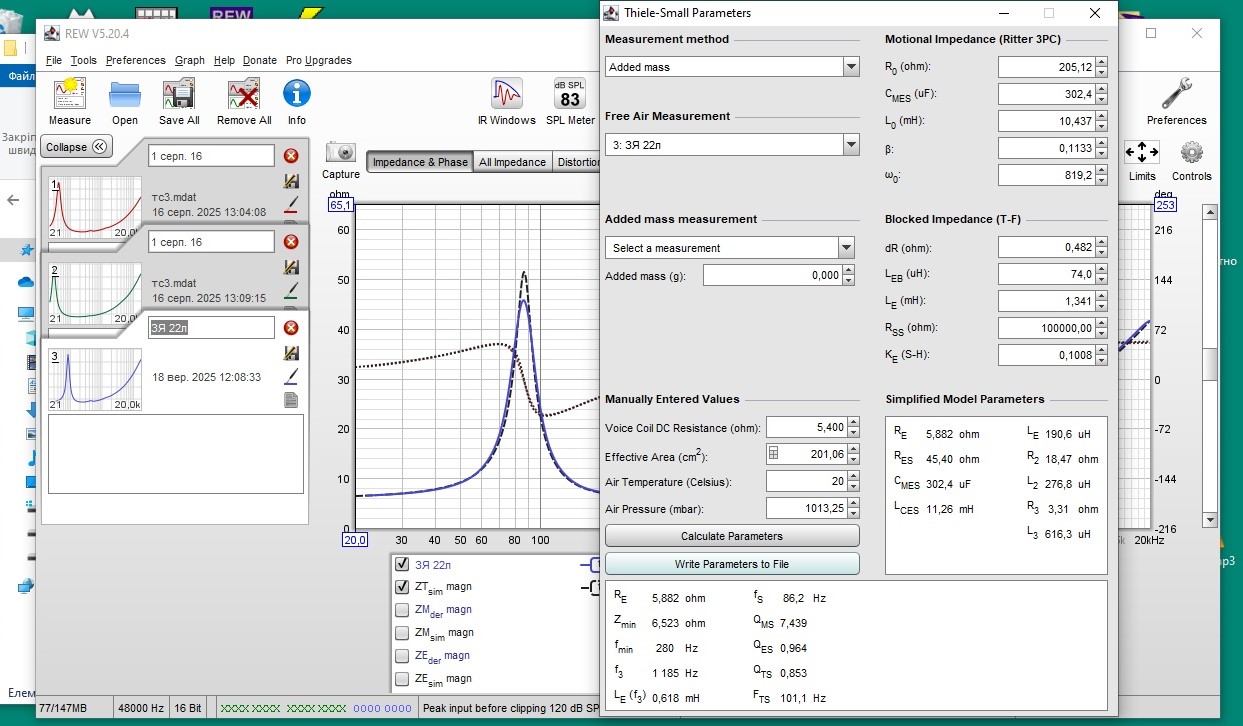Click the Voice Coil DC Resistance field
The image size is (1243, 726).
coord(805,428)
